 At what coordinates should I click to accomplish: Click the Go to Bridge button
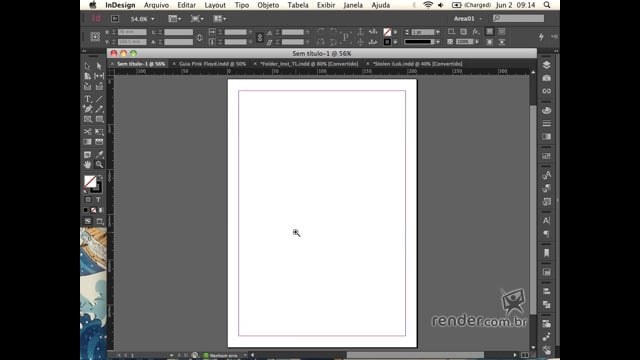115,19
